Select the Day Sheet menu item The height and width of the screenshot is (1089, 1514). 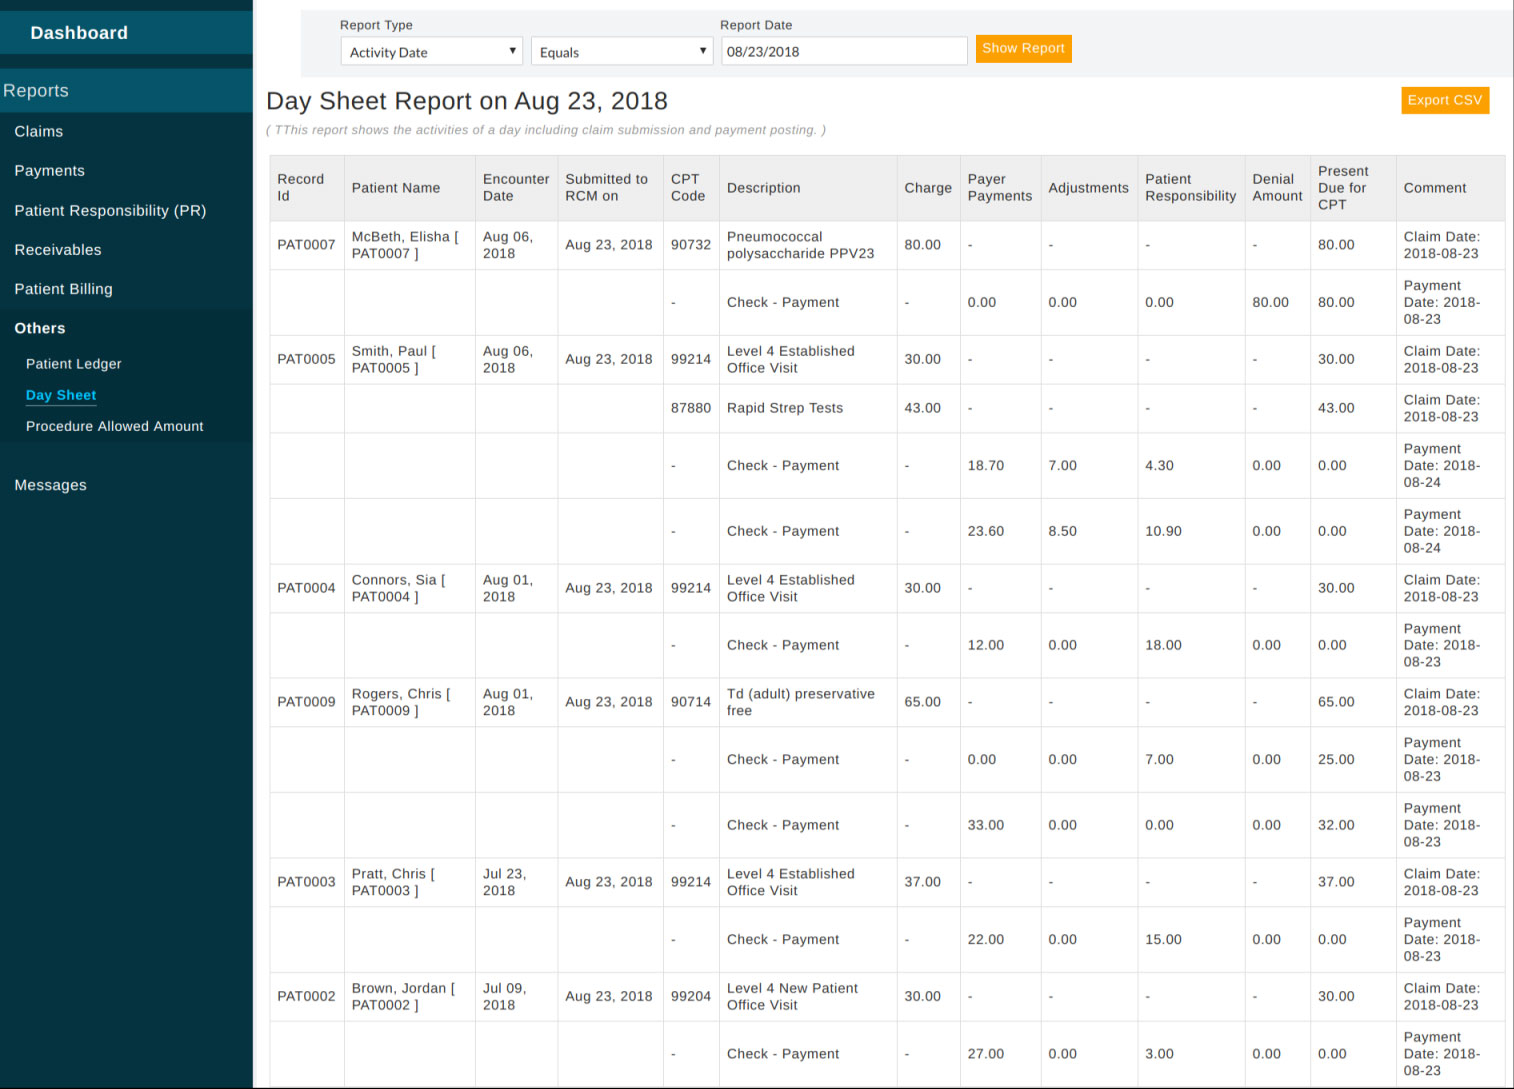61,395
